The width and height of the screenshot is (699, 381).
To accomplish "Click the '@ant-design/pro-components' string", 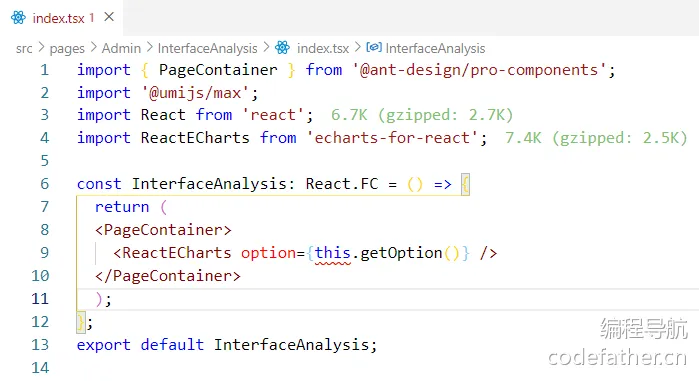I will coord(479,70).
